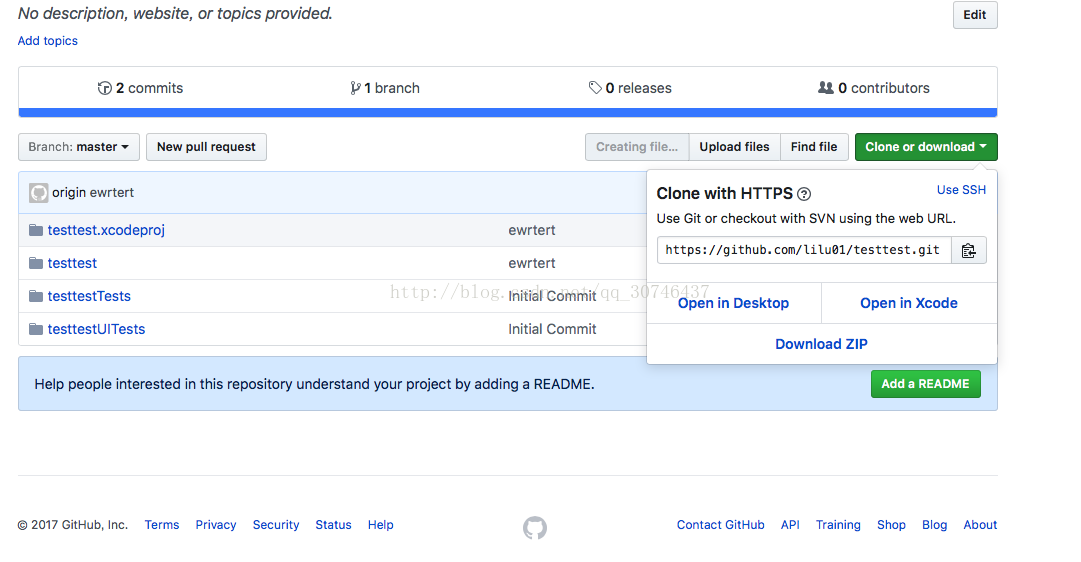Open the Terms footer link

[x=162, y=525]
